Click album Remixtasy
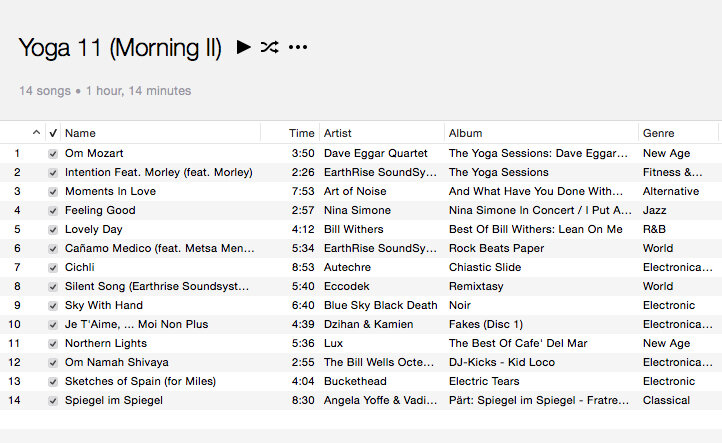 tap(476, 286)
